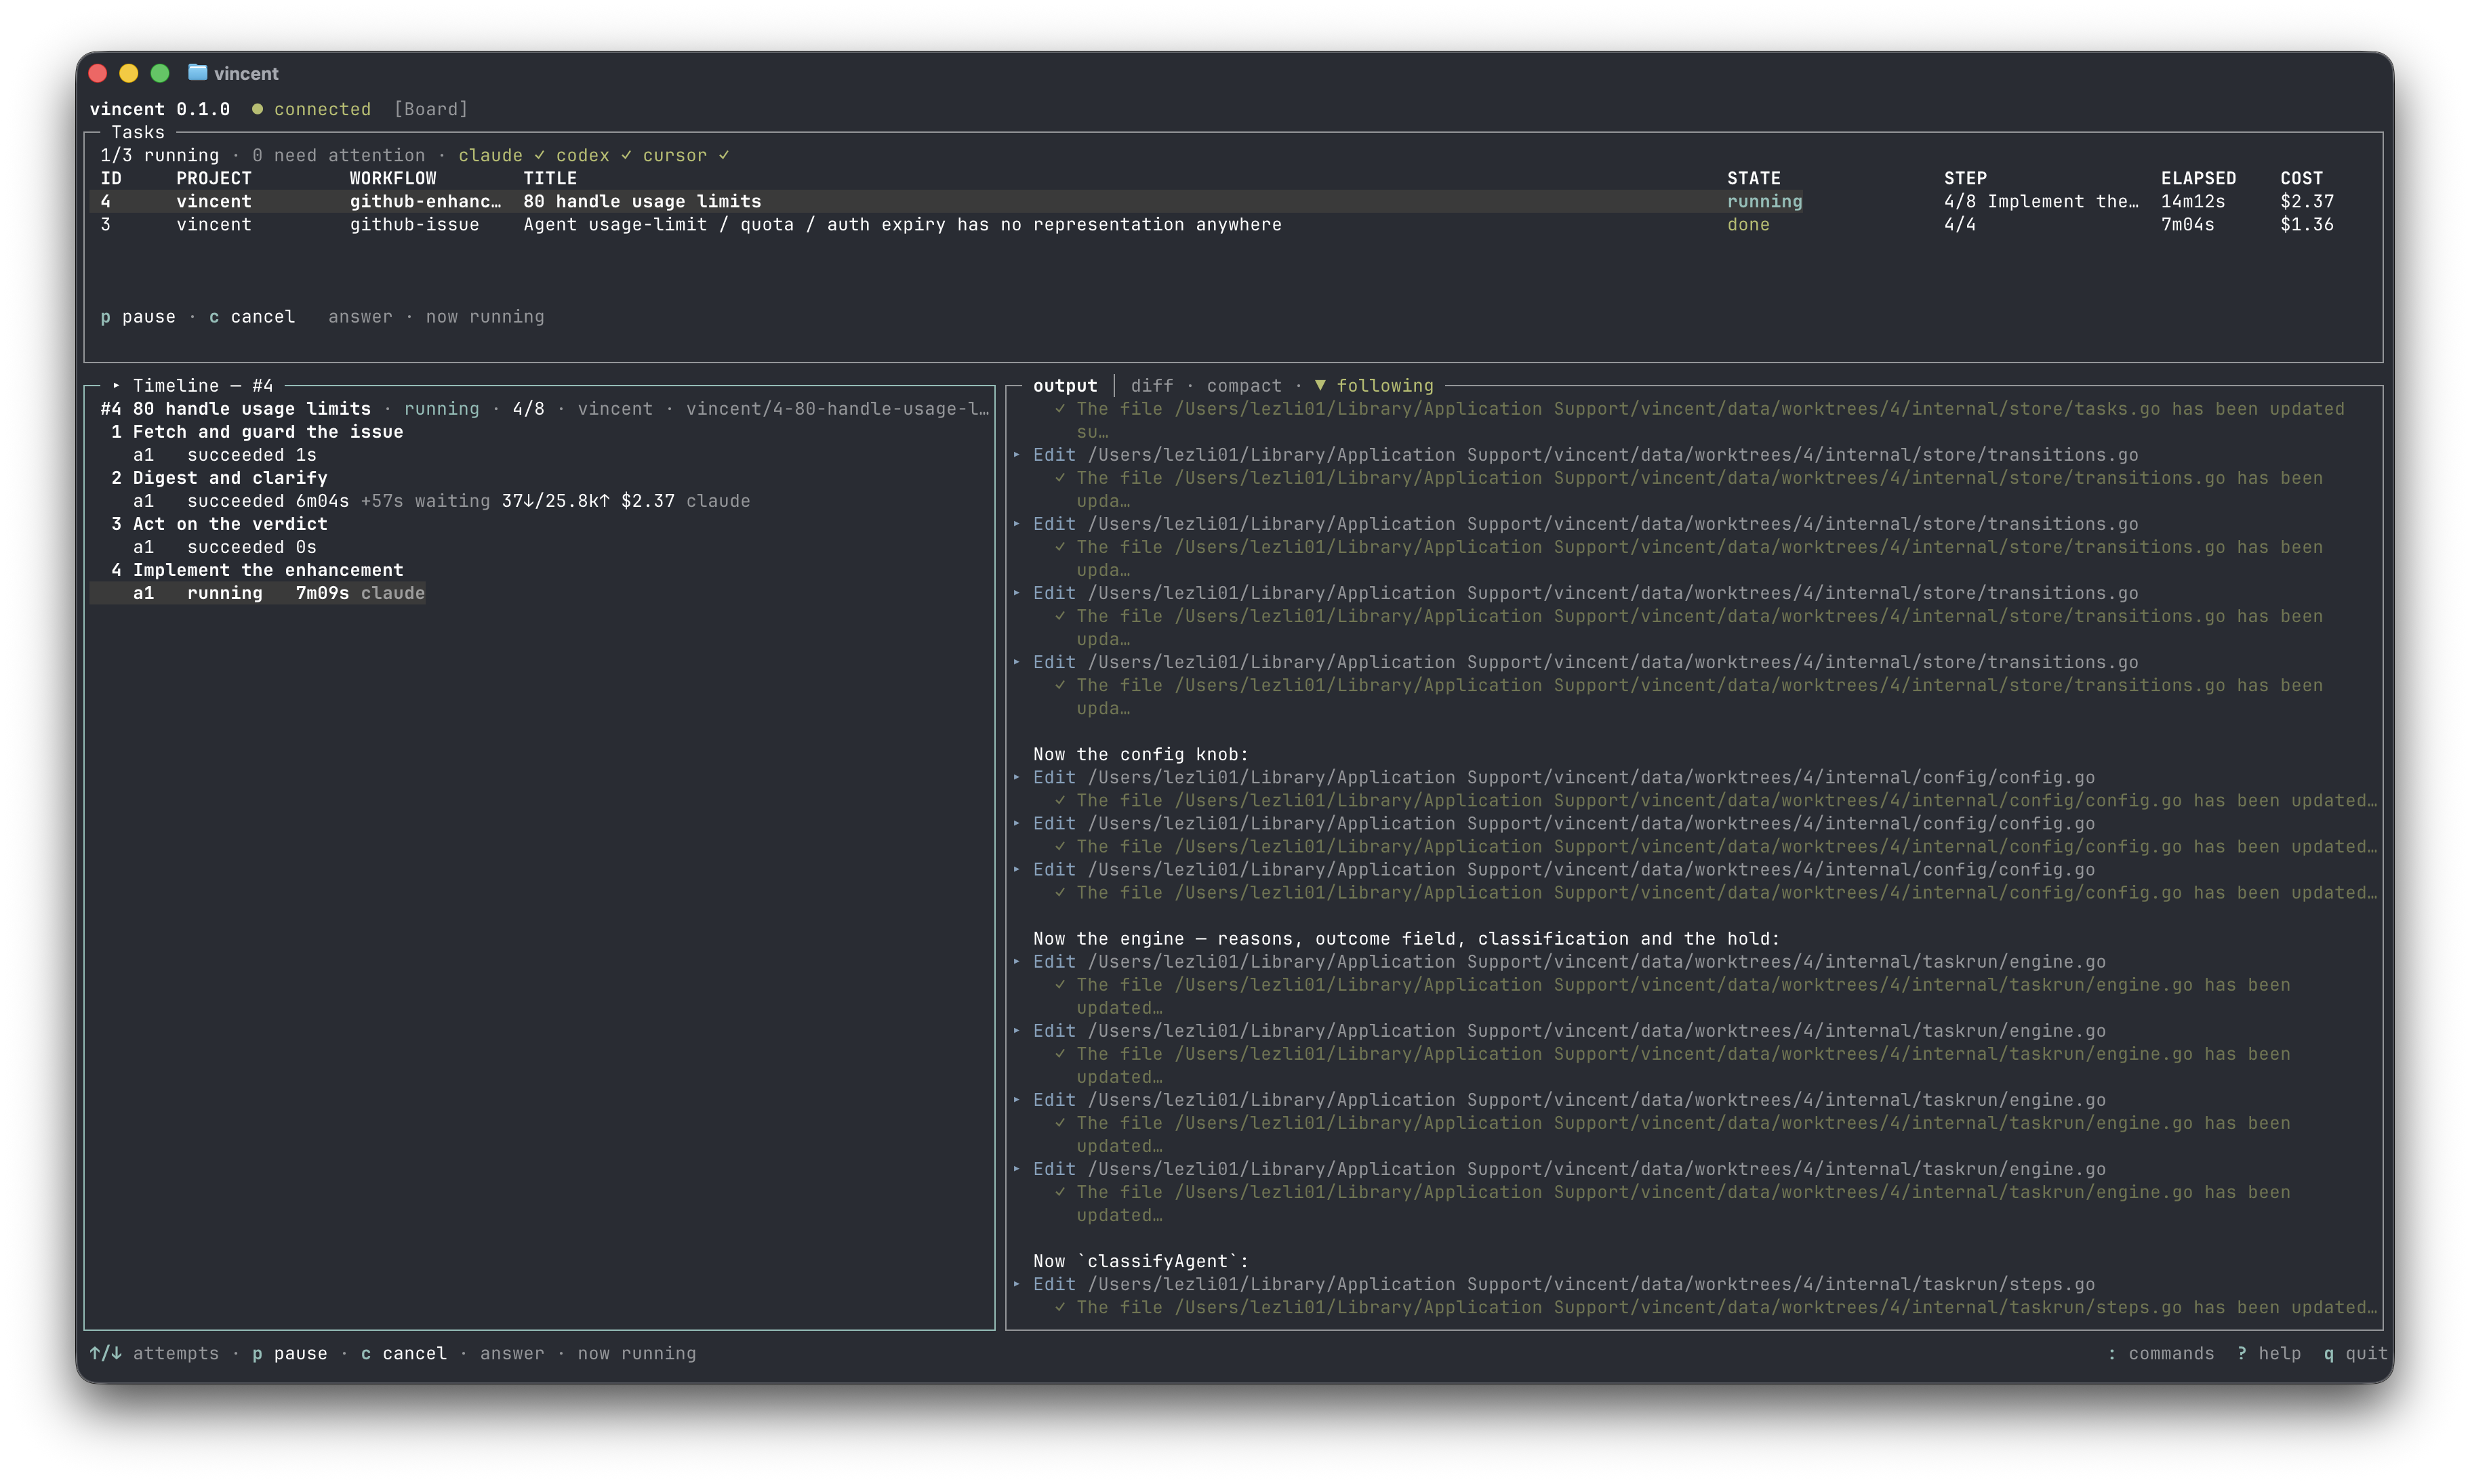This screenshot has height=1484, width=2470.
Task: Click the running state of task 4
Action: [x=1764, y=201]
